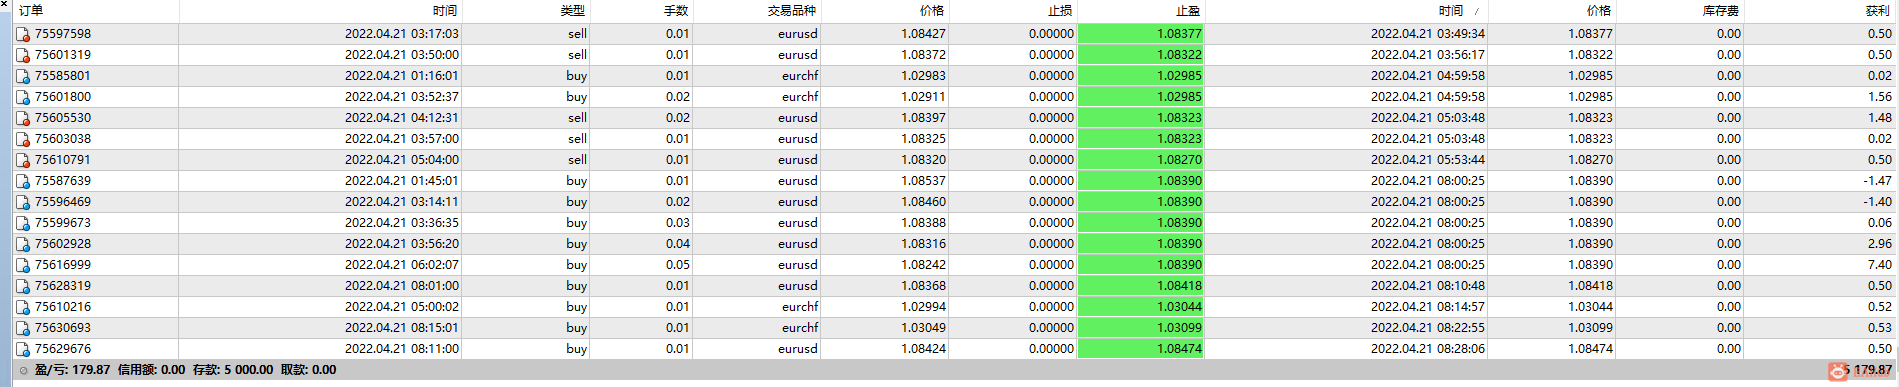Viewport: 1899px width, 387px height.
Task: Click close time 2022.04.21 08:28:06
Action: coord(1428,349)
